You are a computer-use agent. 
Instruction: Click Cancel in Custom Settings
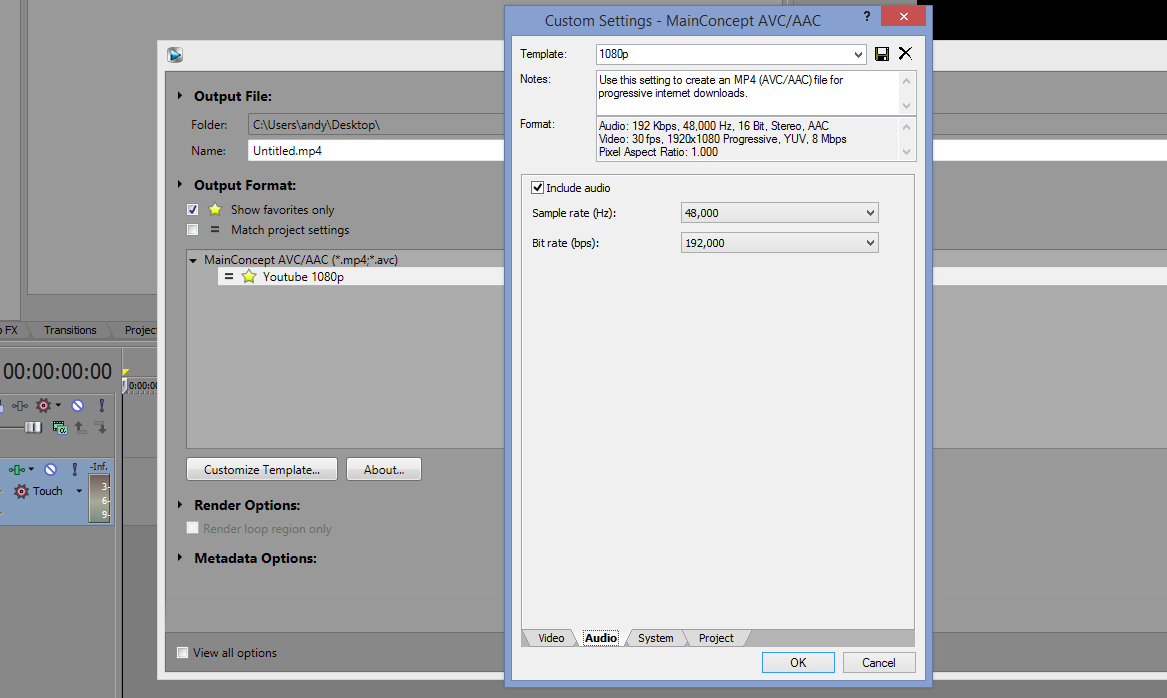point(879,662)
